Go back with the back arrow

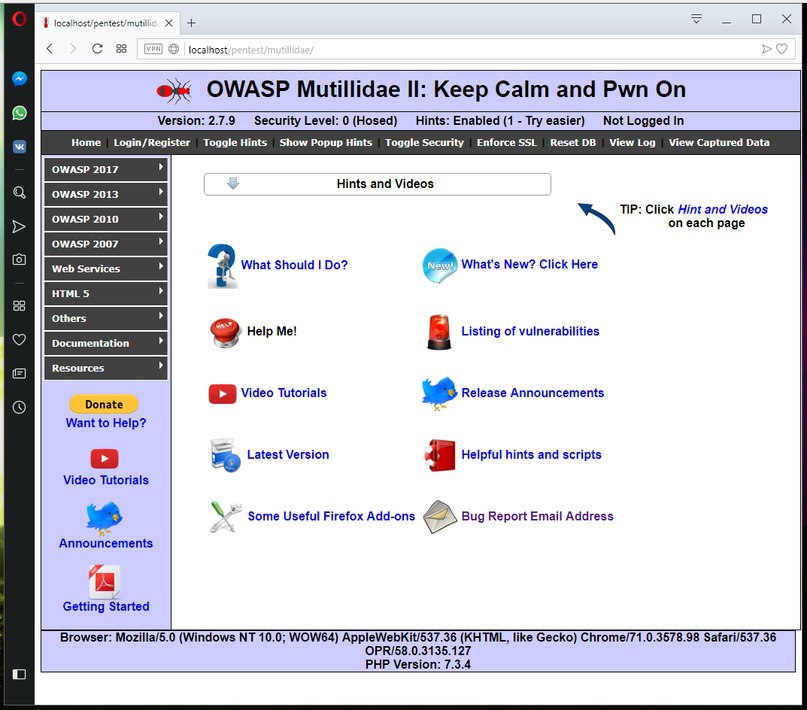49,49
